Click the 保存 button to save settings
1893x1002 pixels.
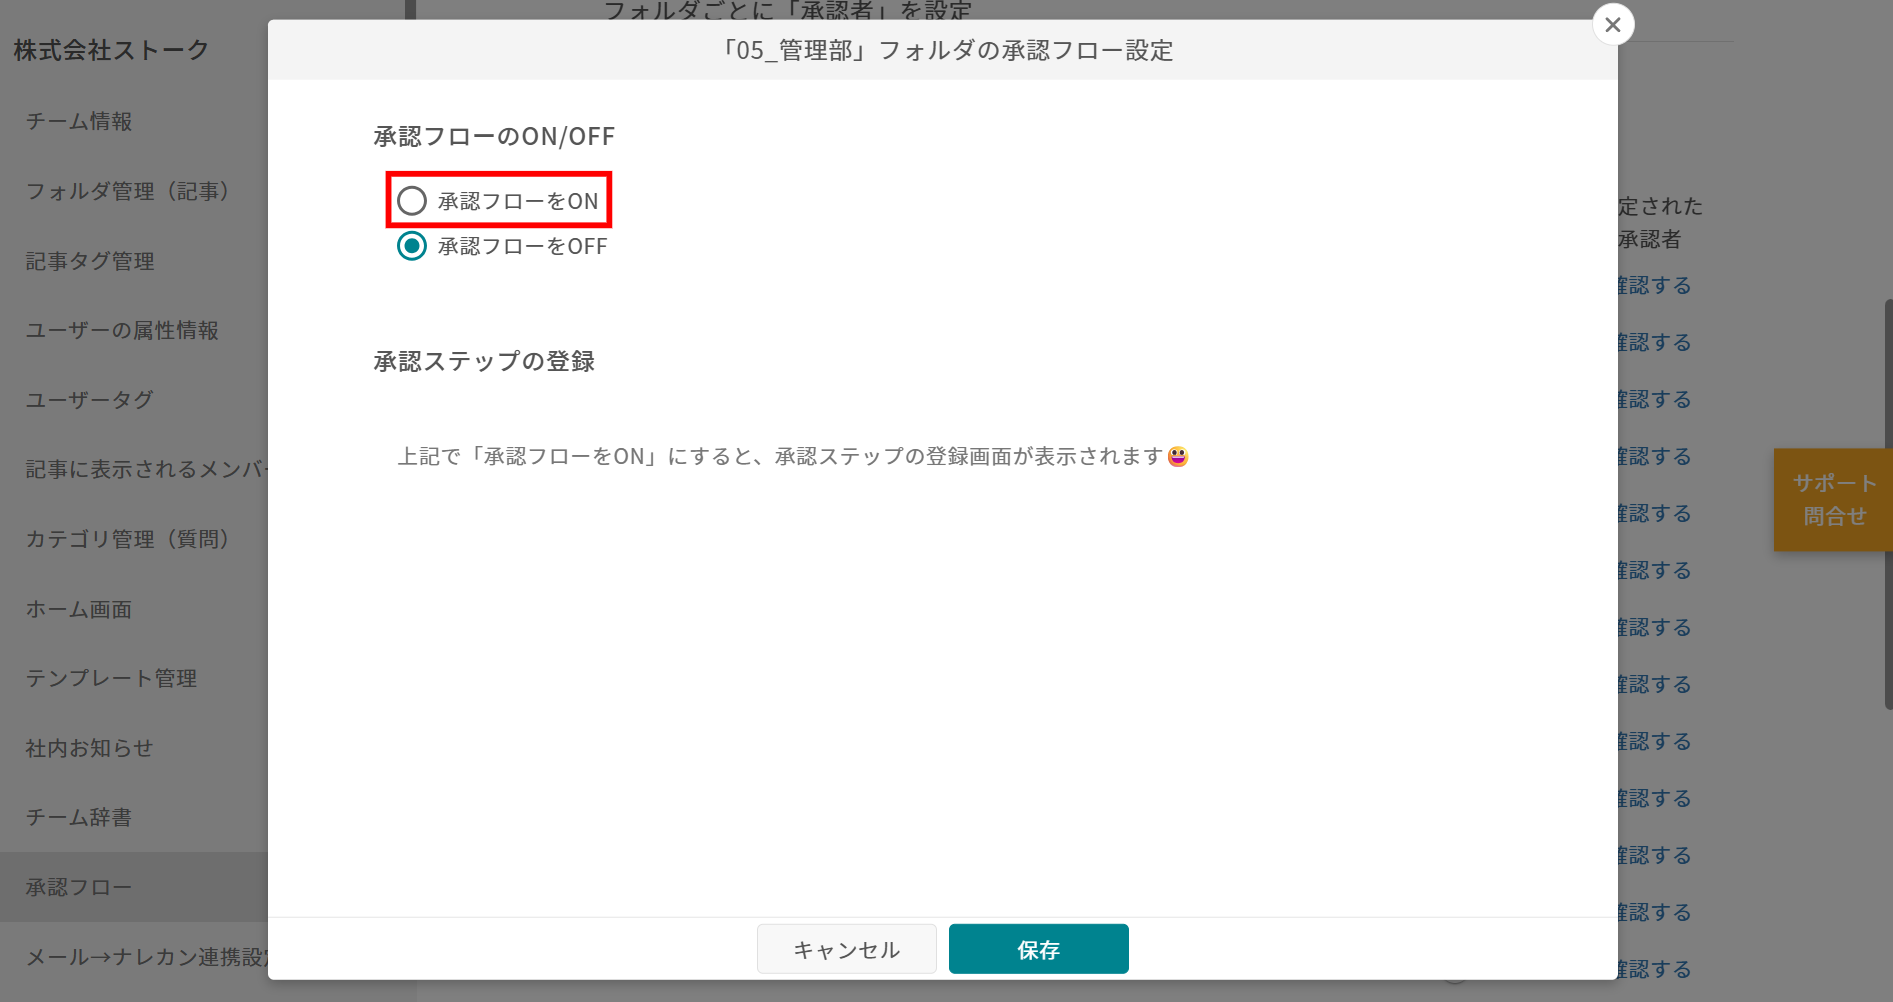coord(1038,949)
